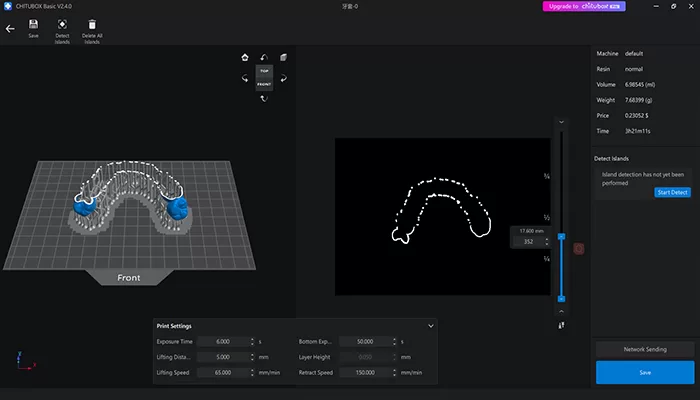Click the Volume 6.98545 (ml) value
700x400 pixels.
640,84
